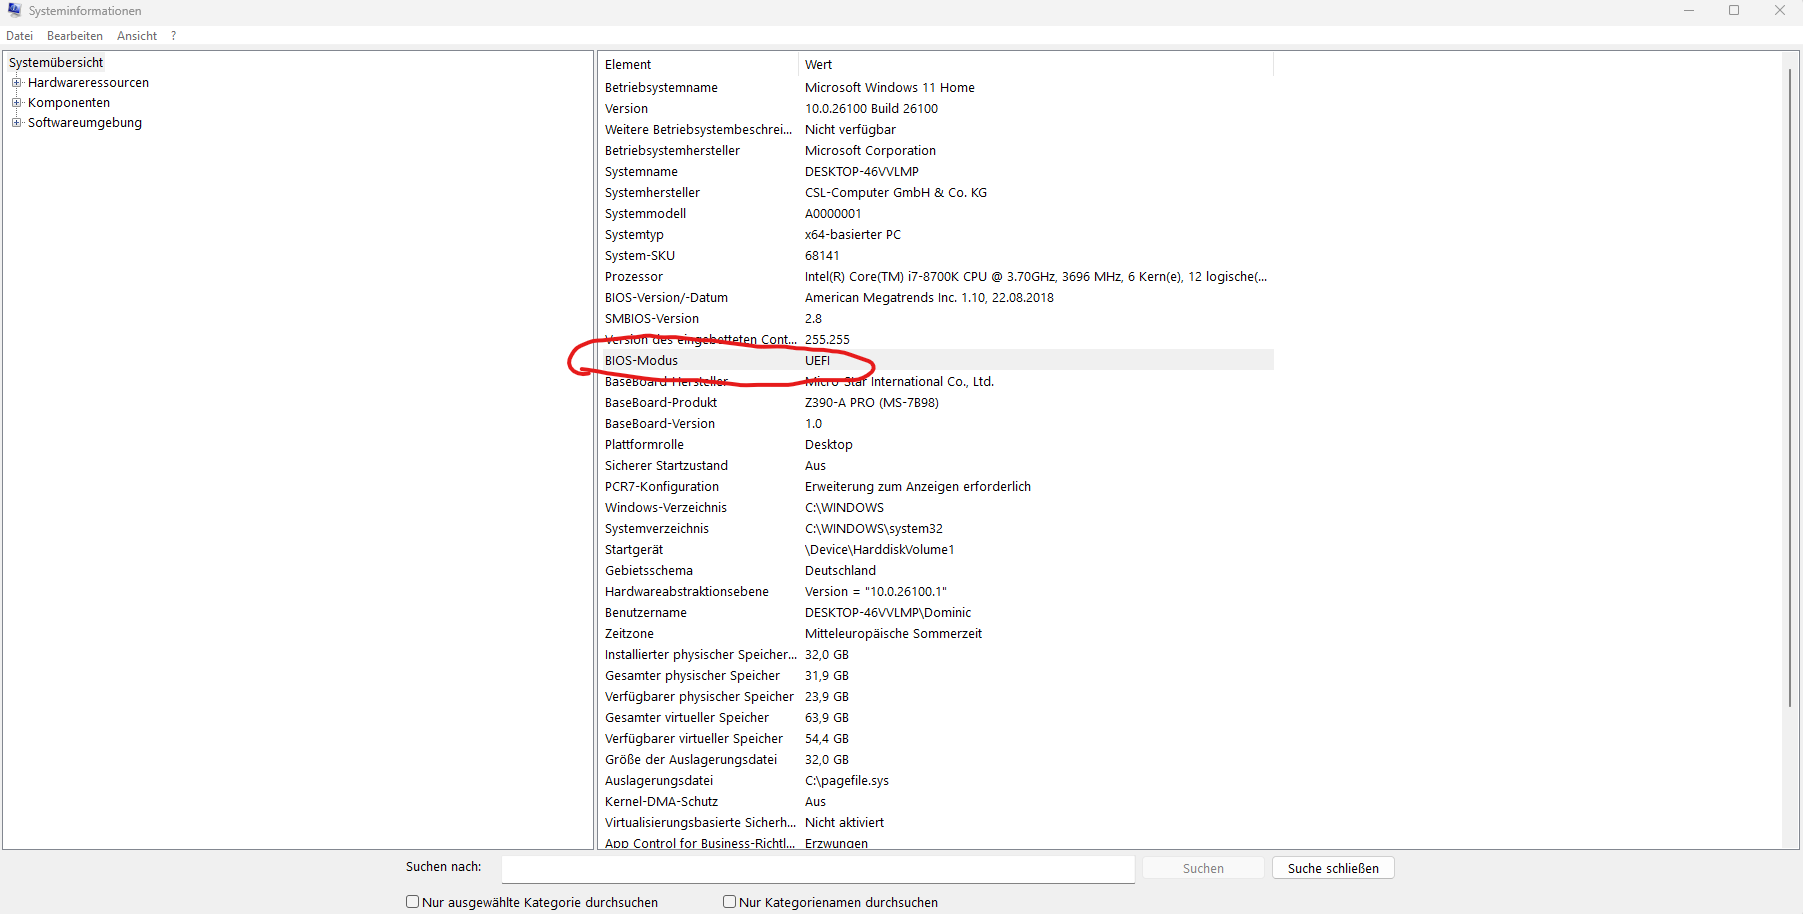Check Nur ausgewählte Kategorie durchsuchen
This screenshot has width=1803, height=914.
412,902
